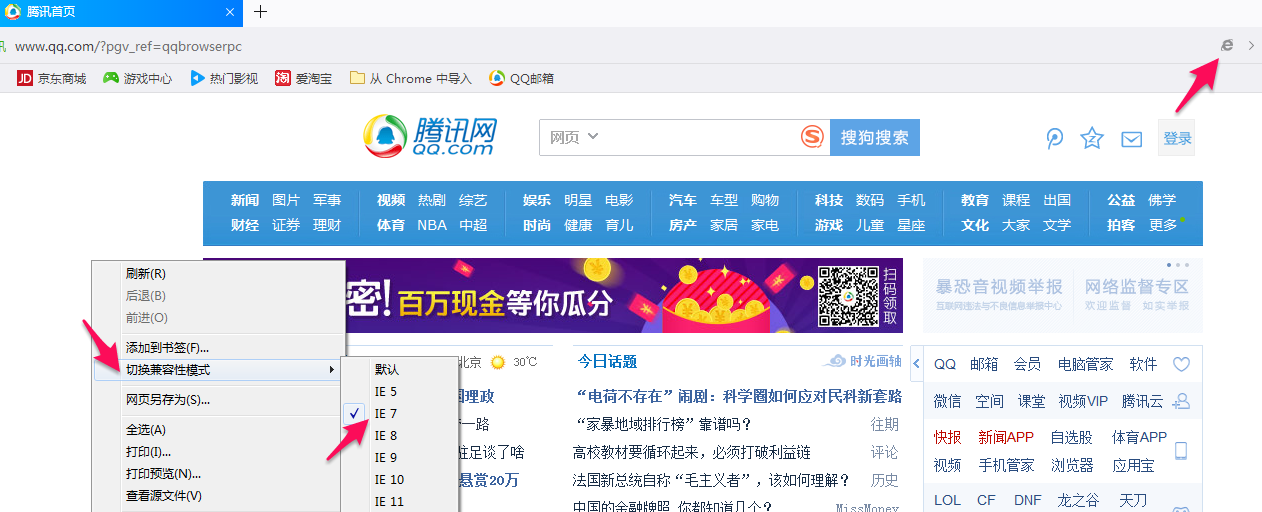
Task: Open the 娱乐 navigation link
Action: (x=537, y=200)
